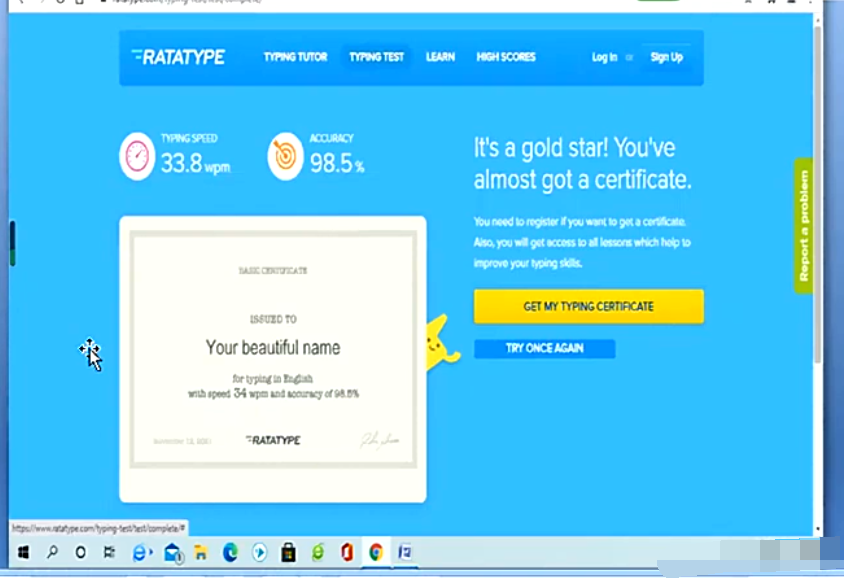This screenshot has height=578, width=844.
Task: Open the Report a problem side tab
Action: [x=804, y=225]
